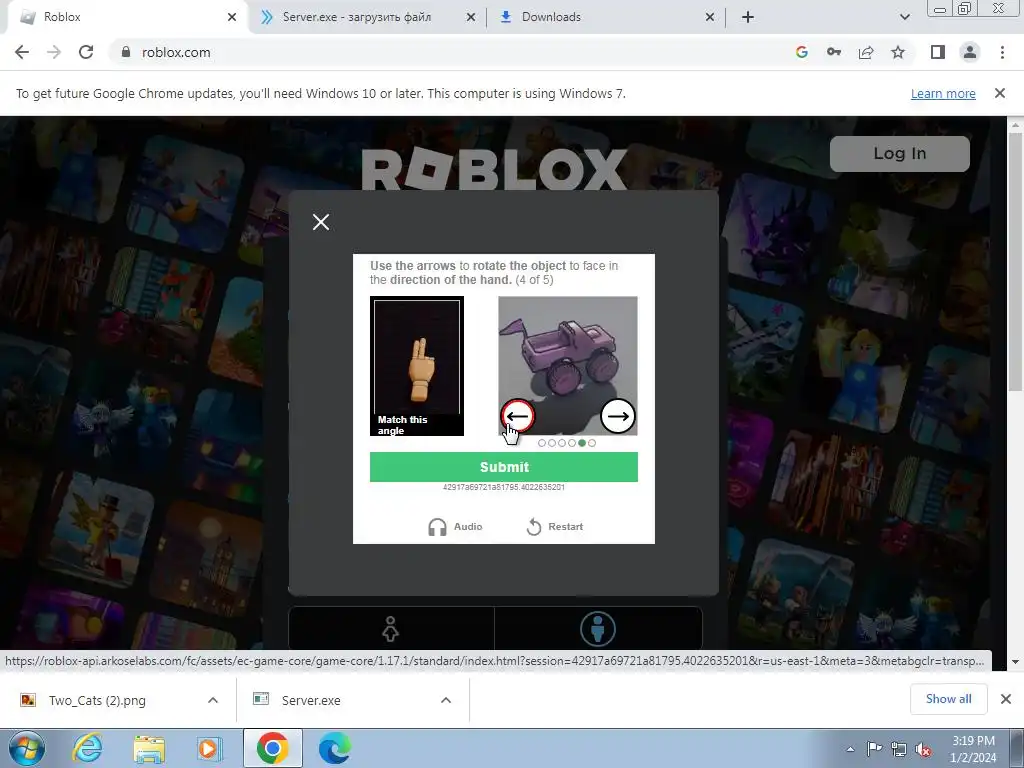Open the Learn more link

pyautogui.click(x=943, y=93)
